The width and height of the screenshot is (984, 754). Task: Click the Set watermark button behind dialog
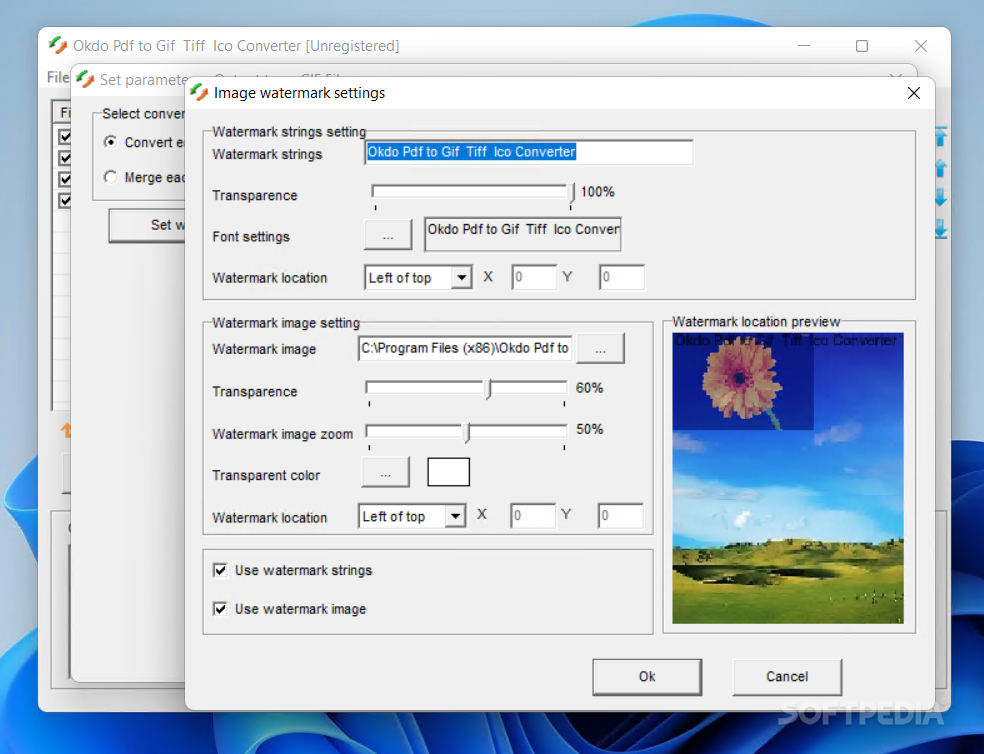pos(148,225)
